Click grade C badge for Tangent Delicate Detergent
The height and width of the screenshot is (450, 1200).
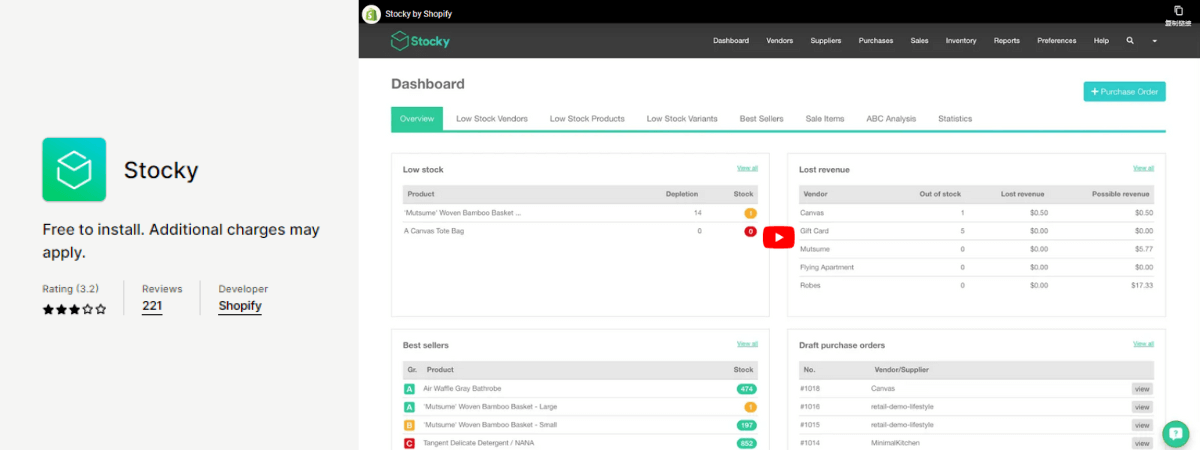409,443
